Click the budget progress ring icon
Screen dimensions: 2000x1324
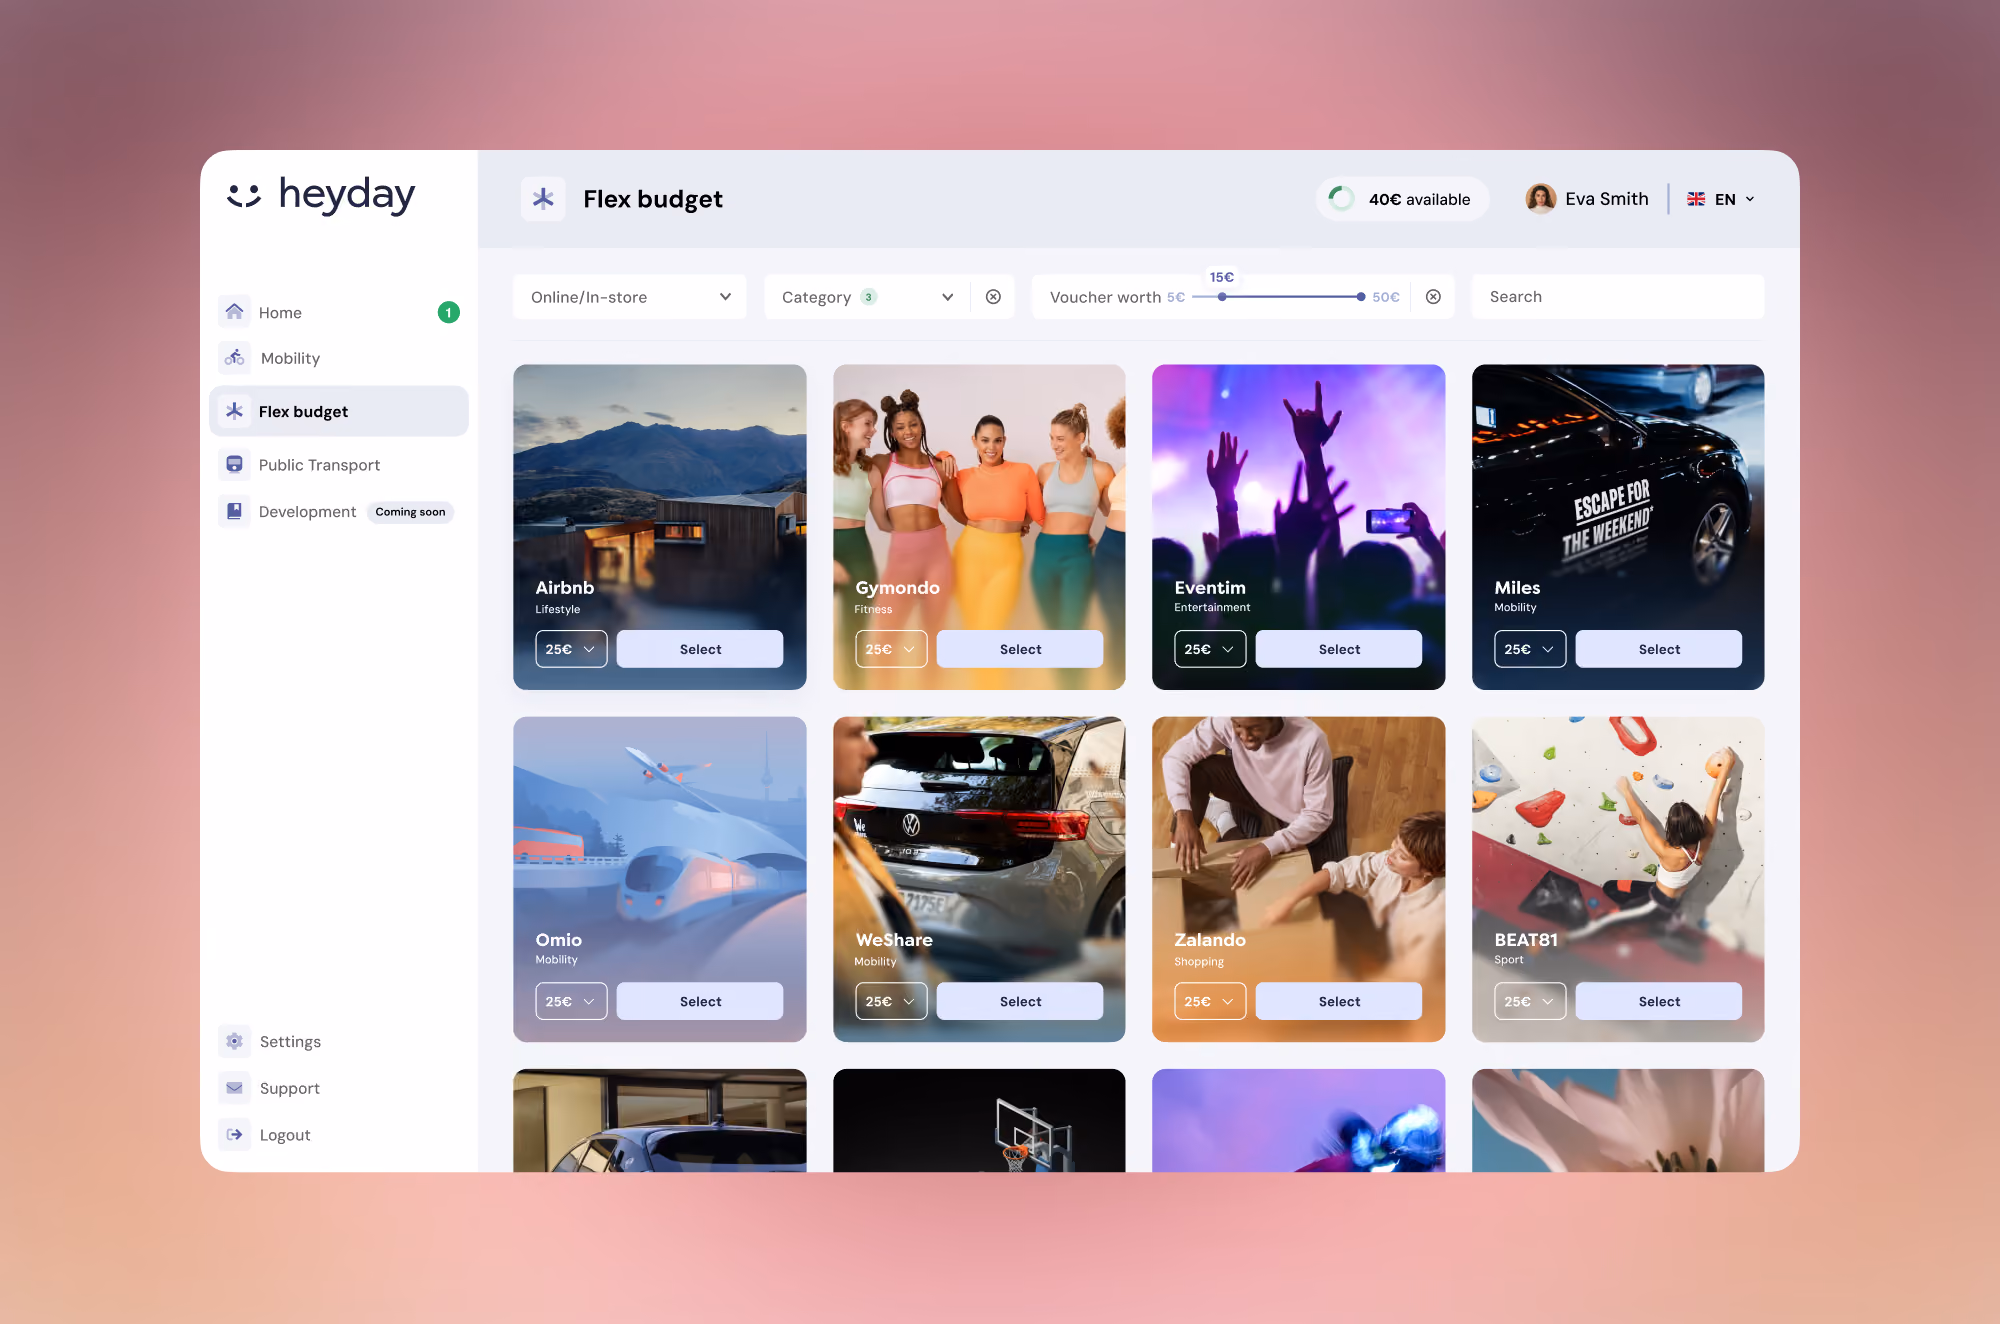click(x=1341, y=198)
